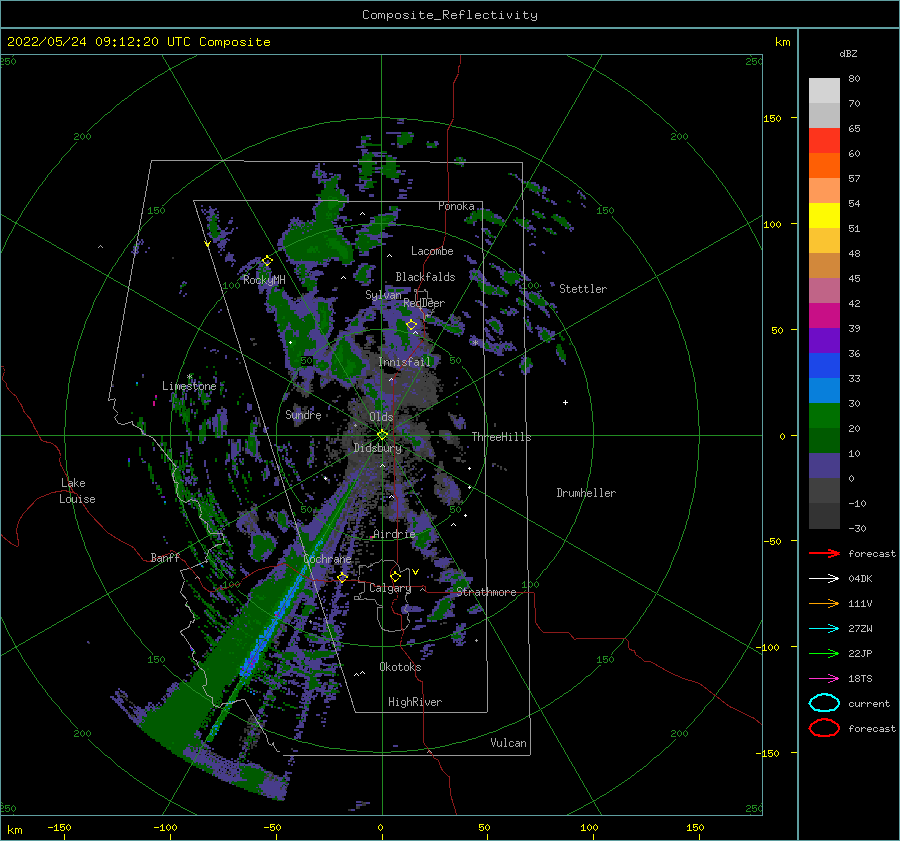The width and height of the screenshot is (900, 841).
Task: Click the Blackfalds city label
Action: pos(425,277)
